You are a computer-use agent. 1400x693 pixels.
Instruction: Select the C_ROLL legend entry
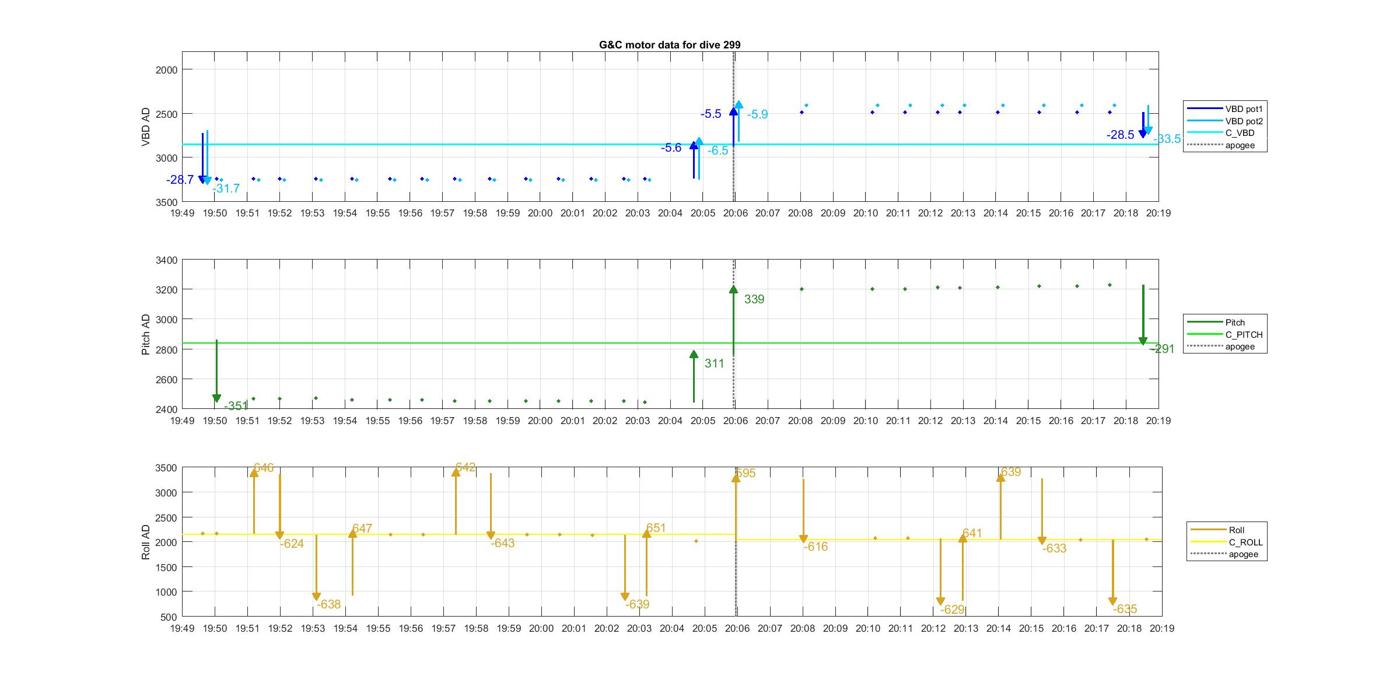[x=1245, y=542]
